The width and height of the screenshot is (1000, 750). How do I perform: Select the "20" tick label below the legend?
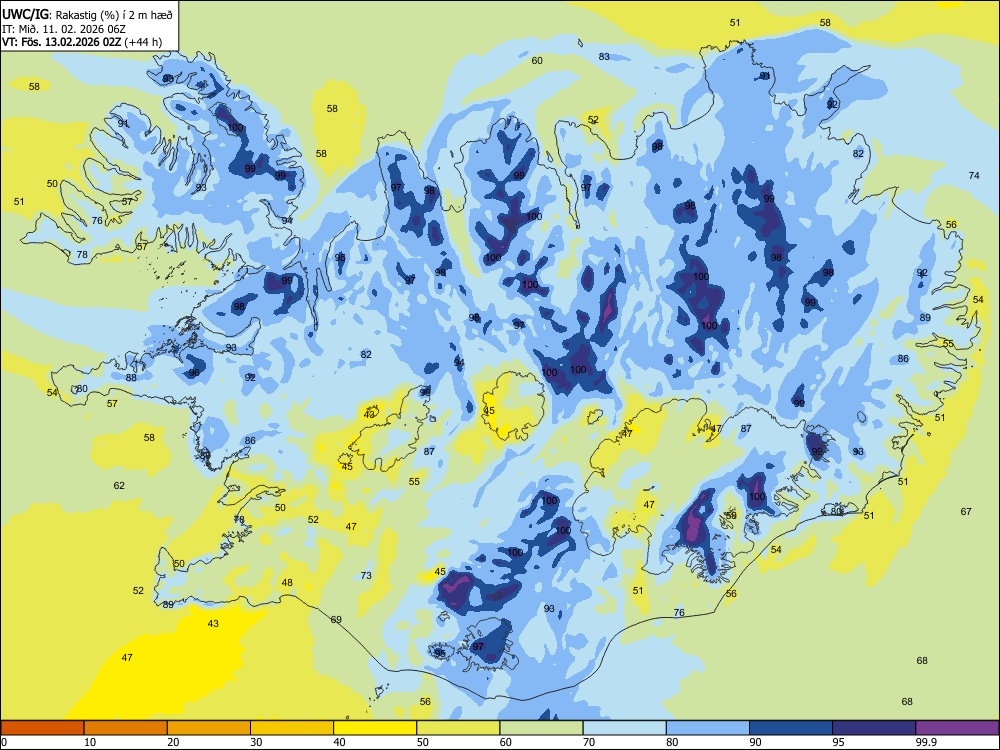[x=173, y=742]
